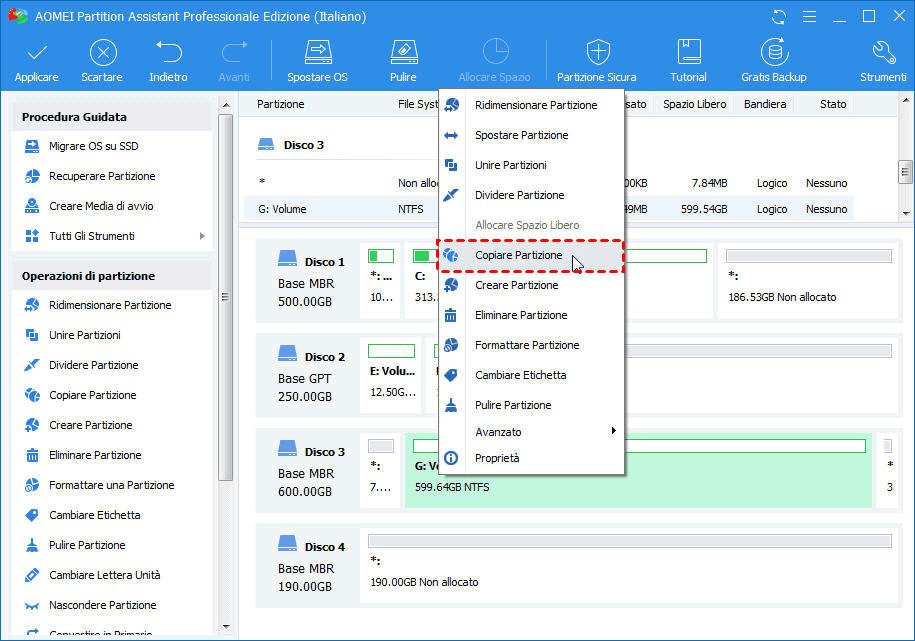This screenshot has width=915, height=641.
Task: Open the Partizione Sicura tool
Action: [x=596, y=58]
